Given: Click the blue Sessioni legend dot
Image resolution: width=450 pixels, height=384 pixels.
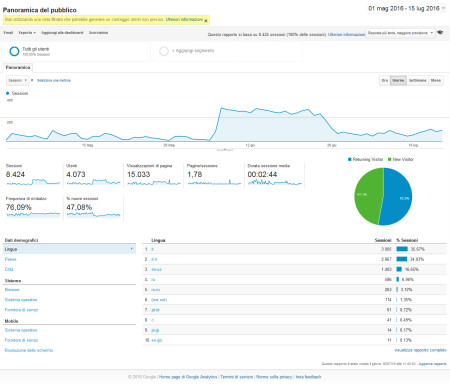Looking at the screenshot, I should click(x=7, y=93).
